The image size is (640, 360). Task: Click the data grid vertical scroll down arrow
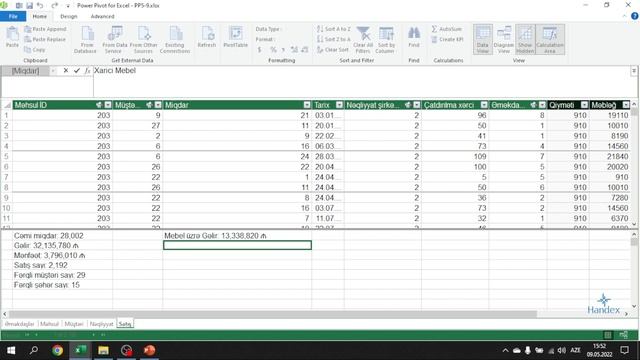click(634, 224)
